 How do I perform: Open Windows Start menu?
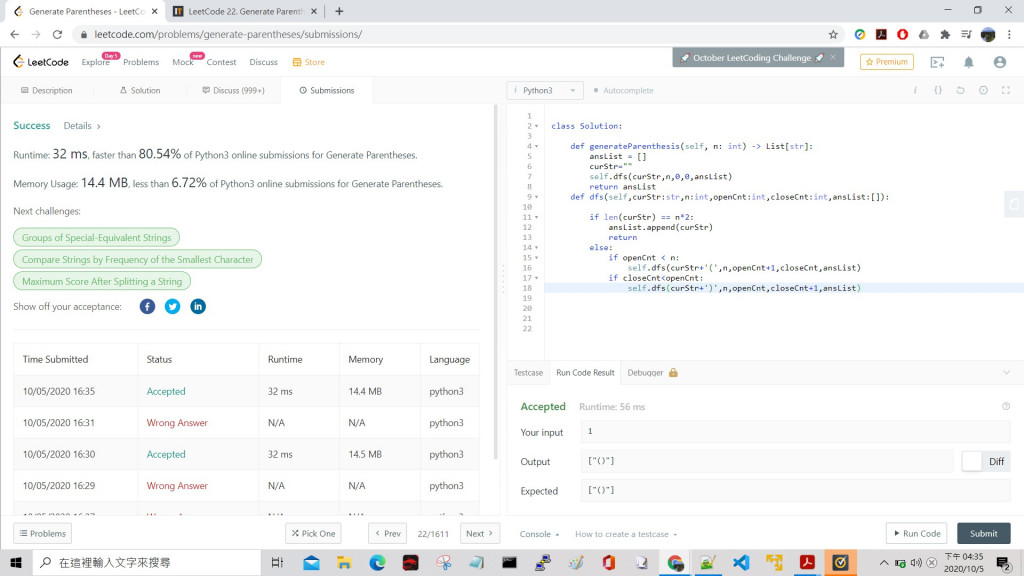[16, 562]
